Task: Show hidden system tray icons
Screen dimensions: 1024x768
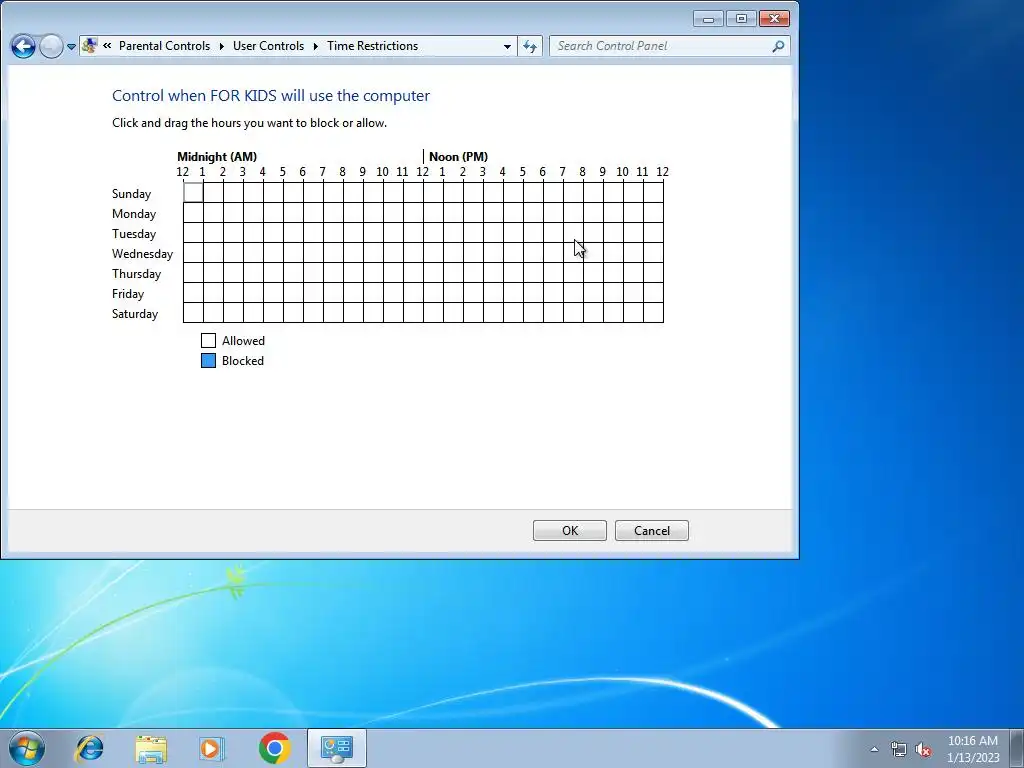Action: pos(874,749)
